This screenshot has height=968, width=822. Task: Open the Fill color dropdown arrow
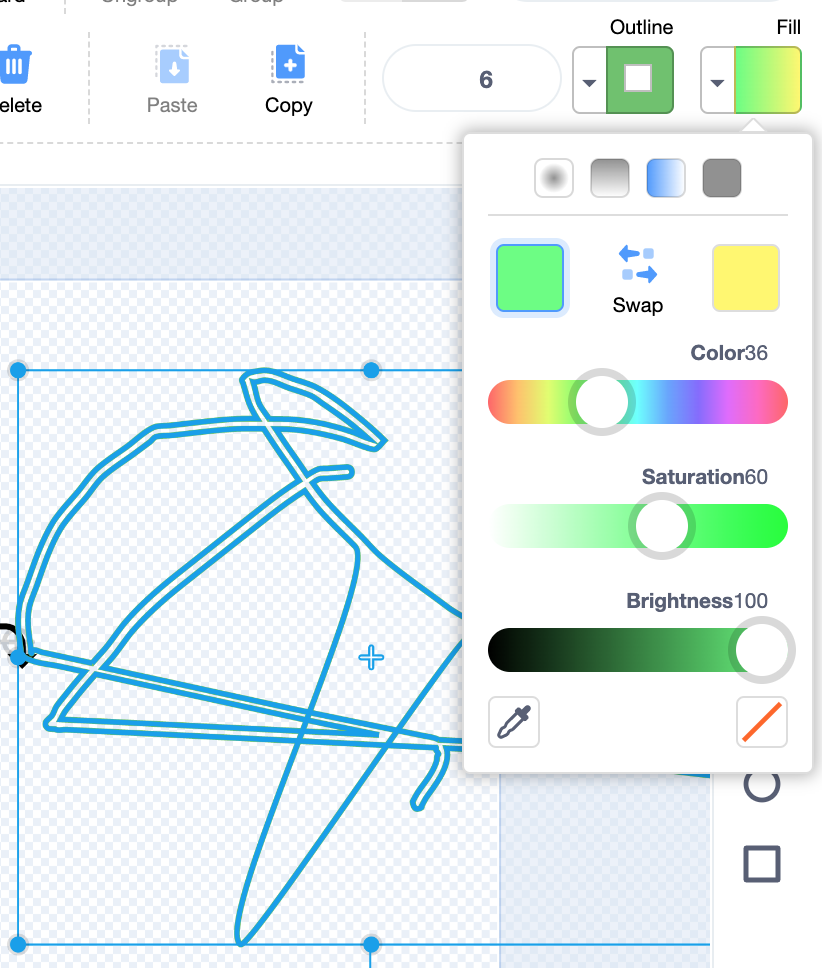click(717, 81)
